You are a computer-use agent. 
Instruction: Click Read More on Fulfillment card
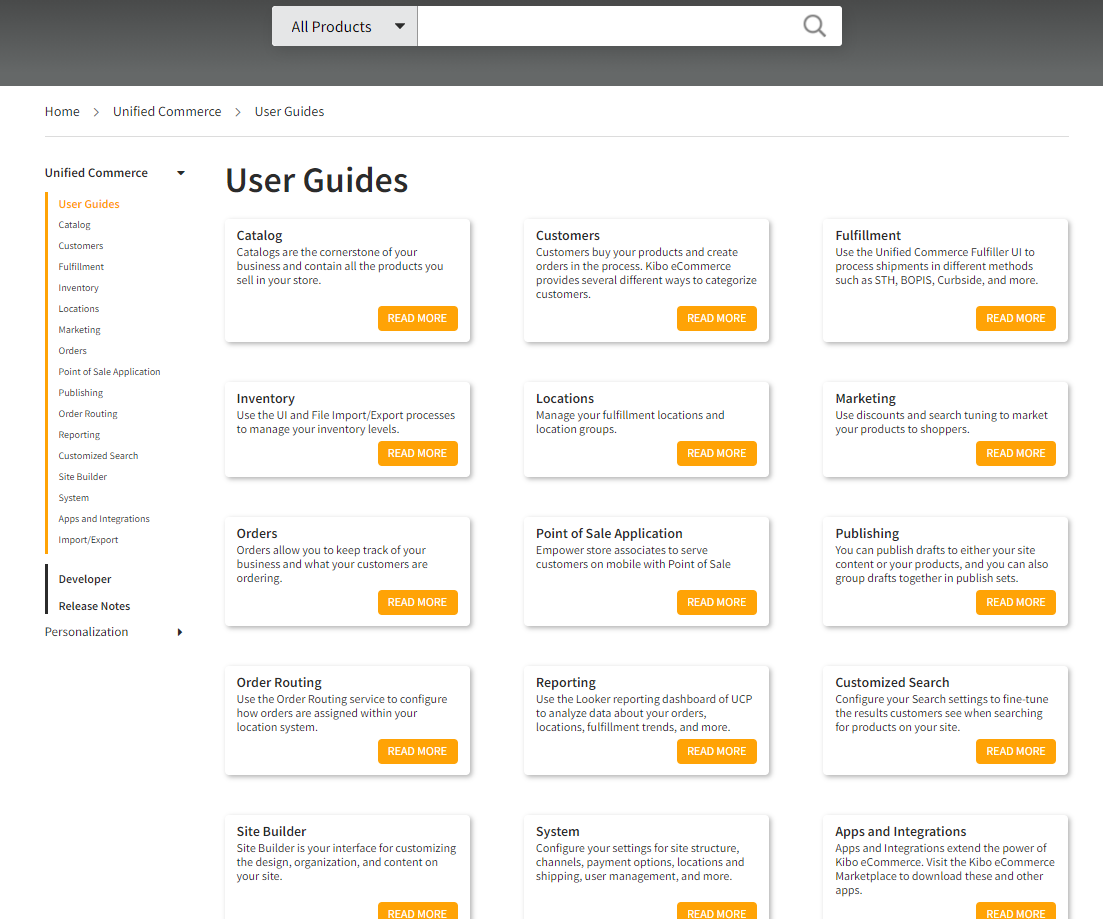[x=1015, y=318]
